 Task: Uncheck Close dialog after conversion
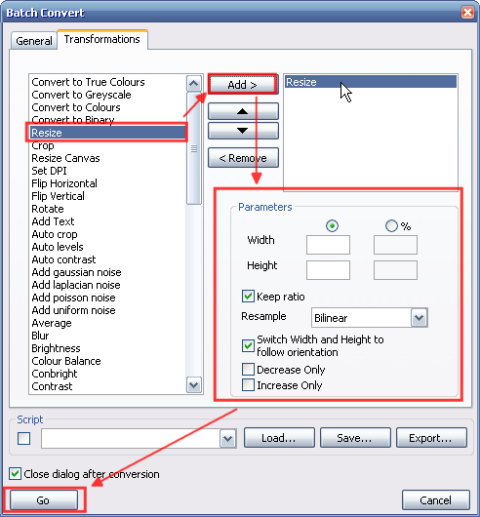[15, 474]
